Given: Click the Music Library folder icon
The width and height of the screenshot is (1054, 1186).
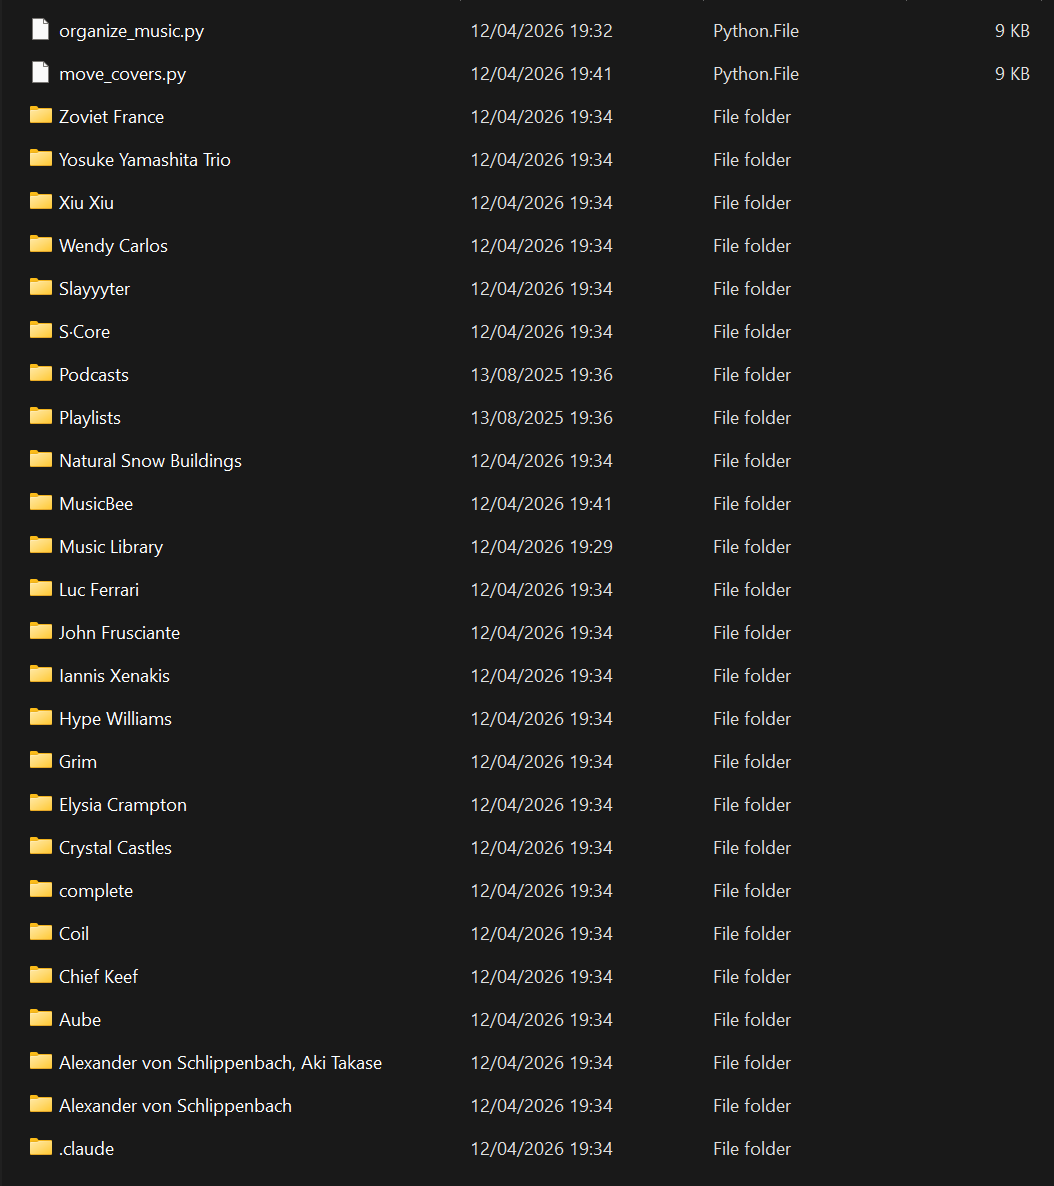Looking at the screenshot, I should pyautogui.click(x=41, y=545).
